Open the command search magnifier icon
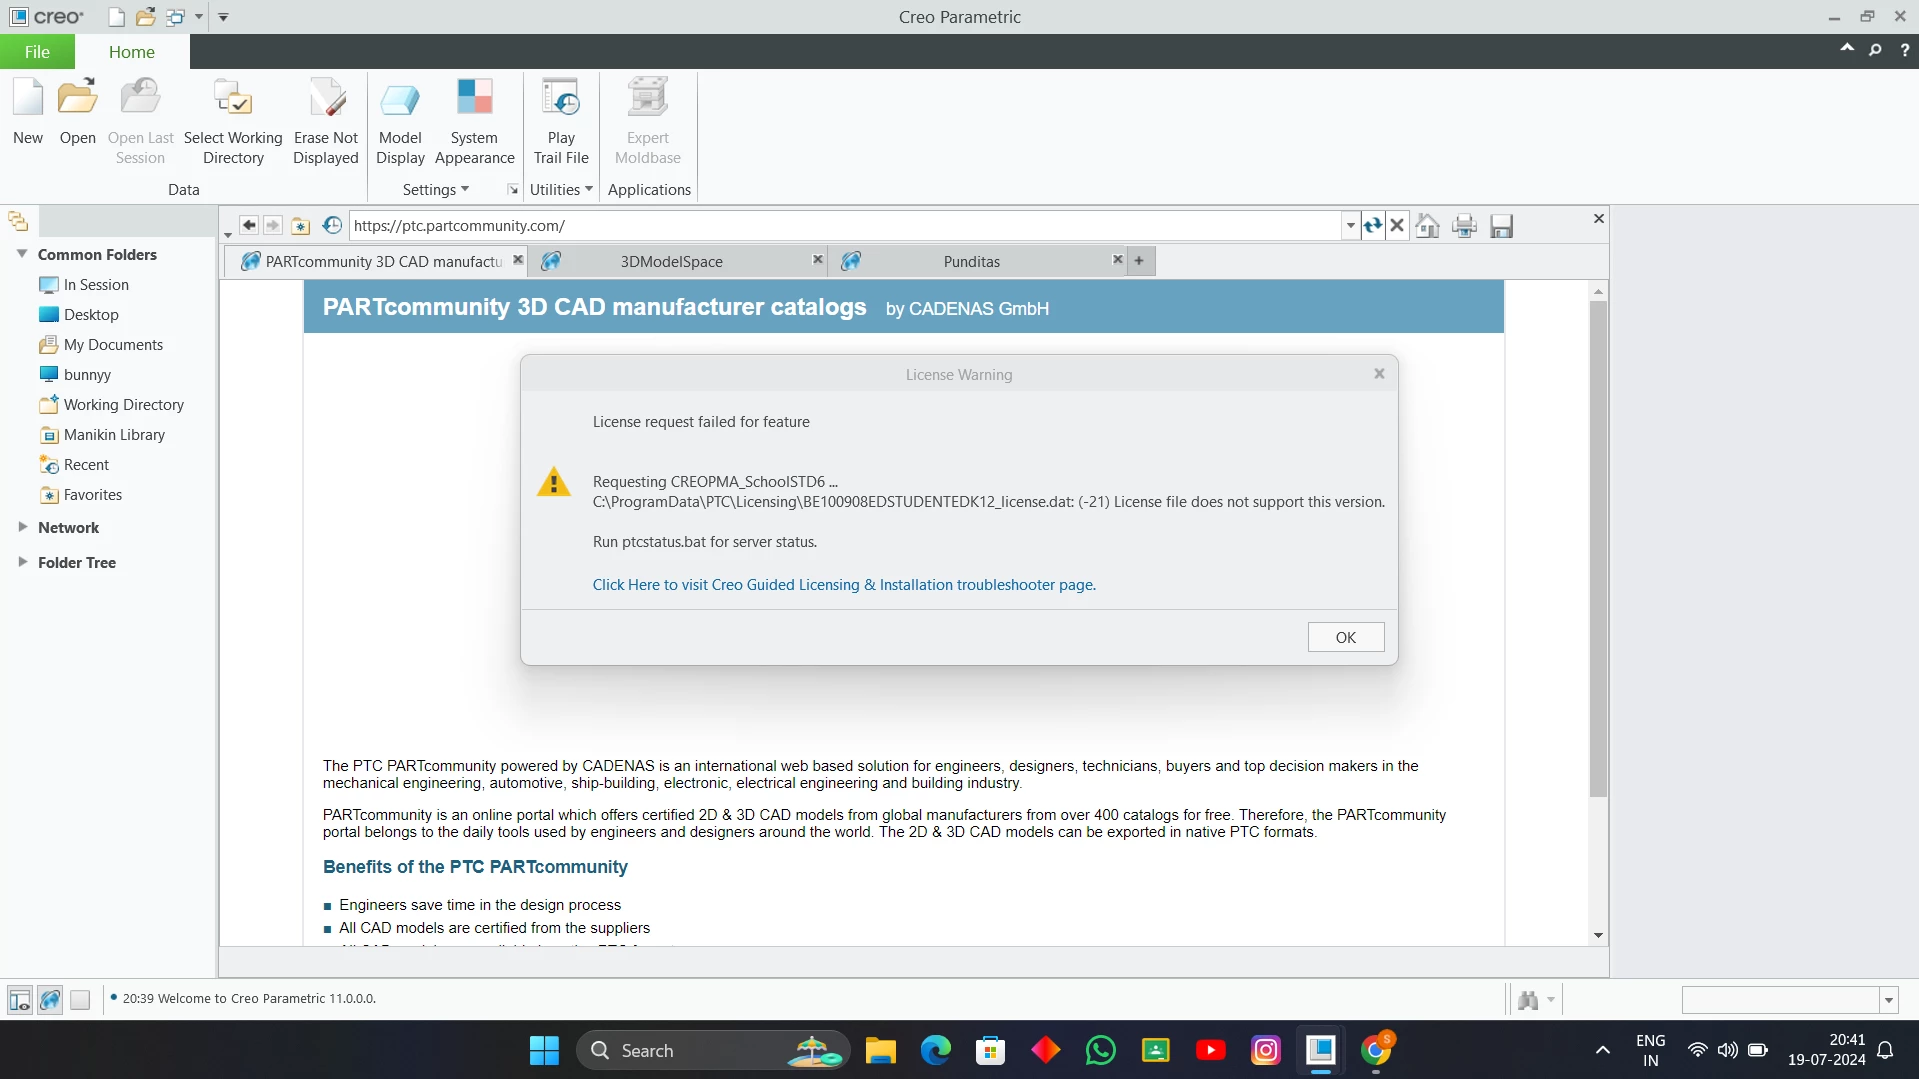Screen dimensions: 1919x1079 tap(1875, 50)
